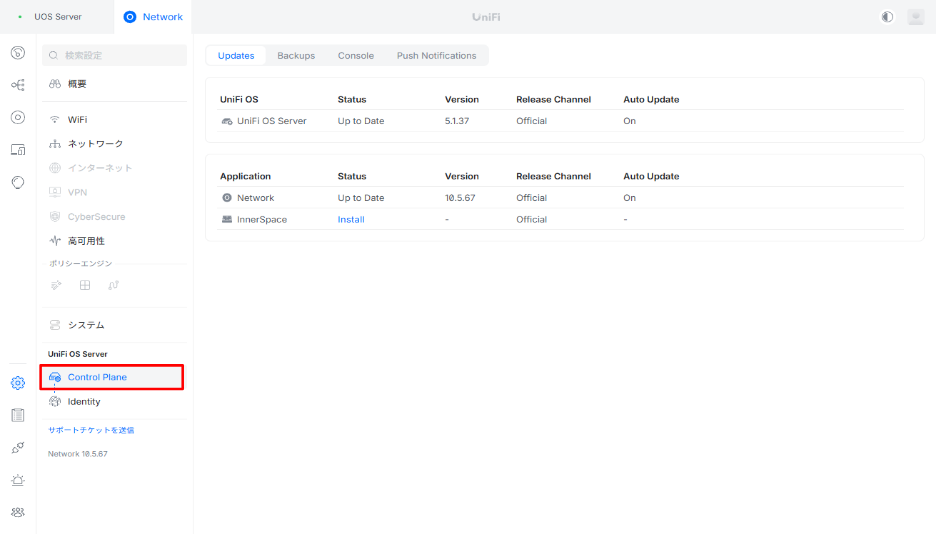Click the InnerSpace application icon in table
Image resolution: width=936 pixels, height=534 pixels.
pyautogui.click(x=227, y=220)
